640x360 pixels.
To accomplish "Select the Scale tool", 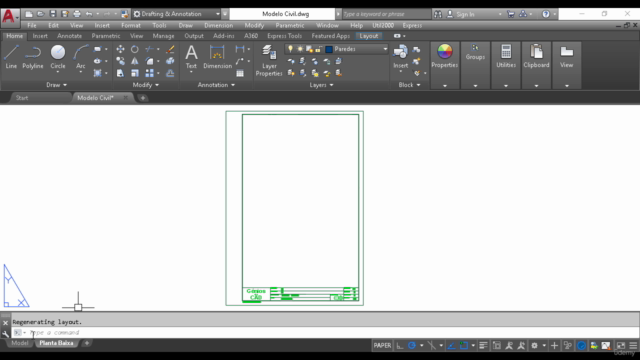I will 135,73.
